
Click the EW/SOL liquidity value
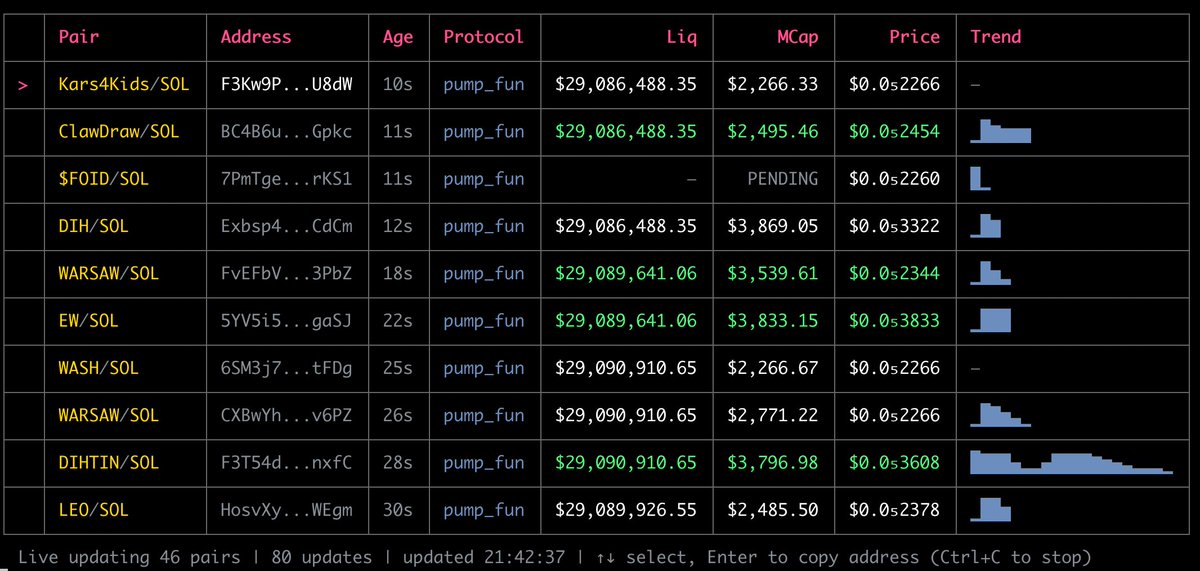(626, 321)
